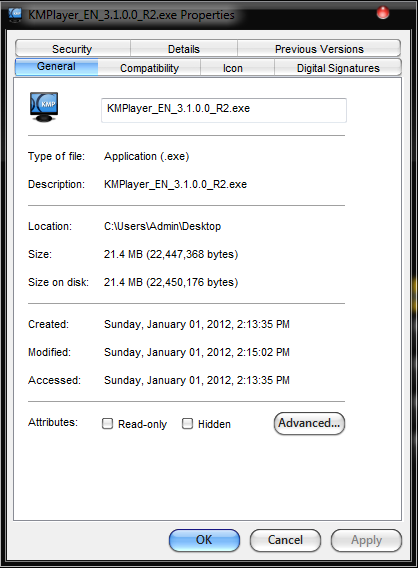
Task: Click the small KMPlayer icon in the title bar
Action: click(15, 14)
